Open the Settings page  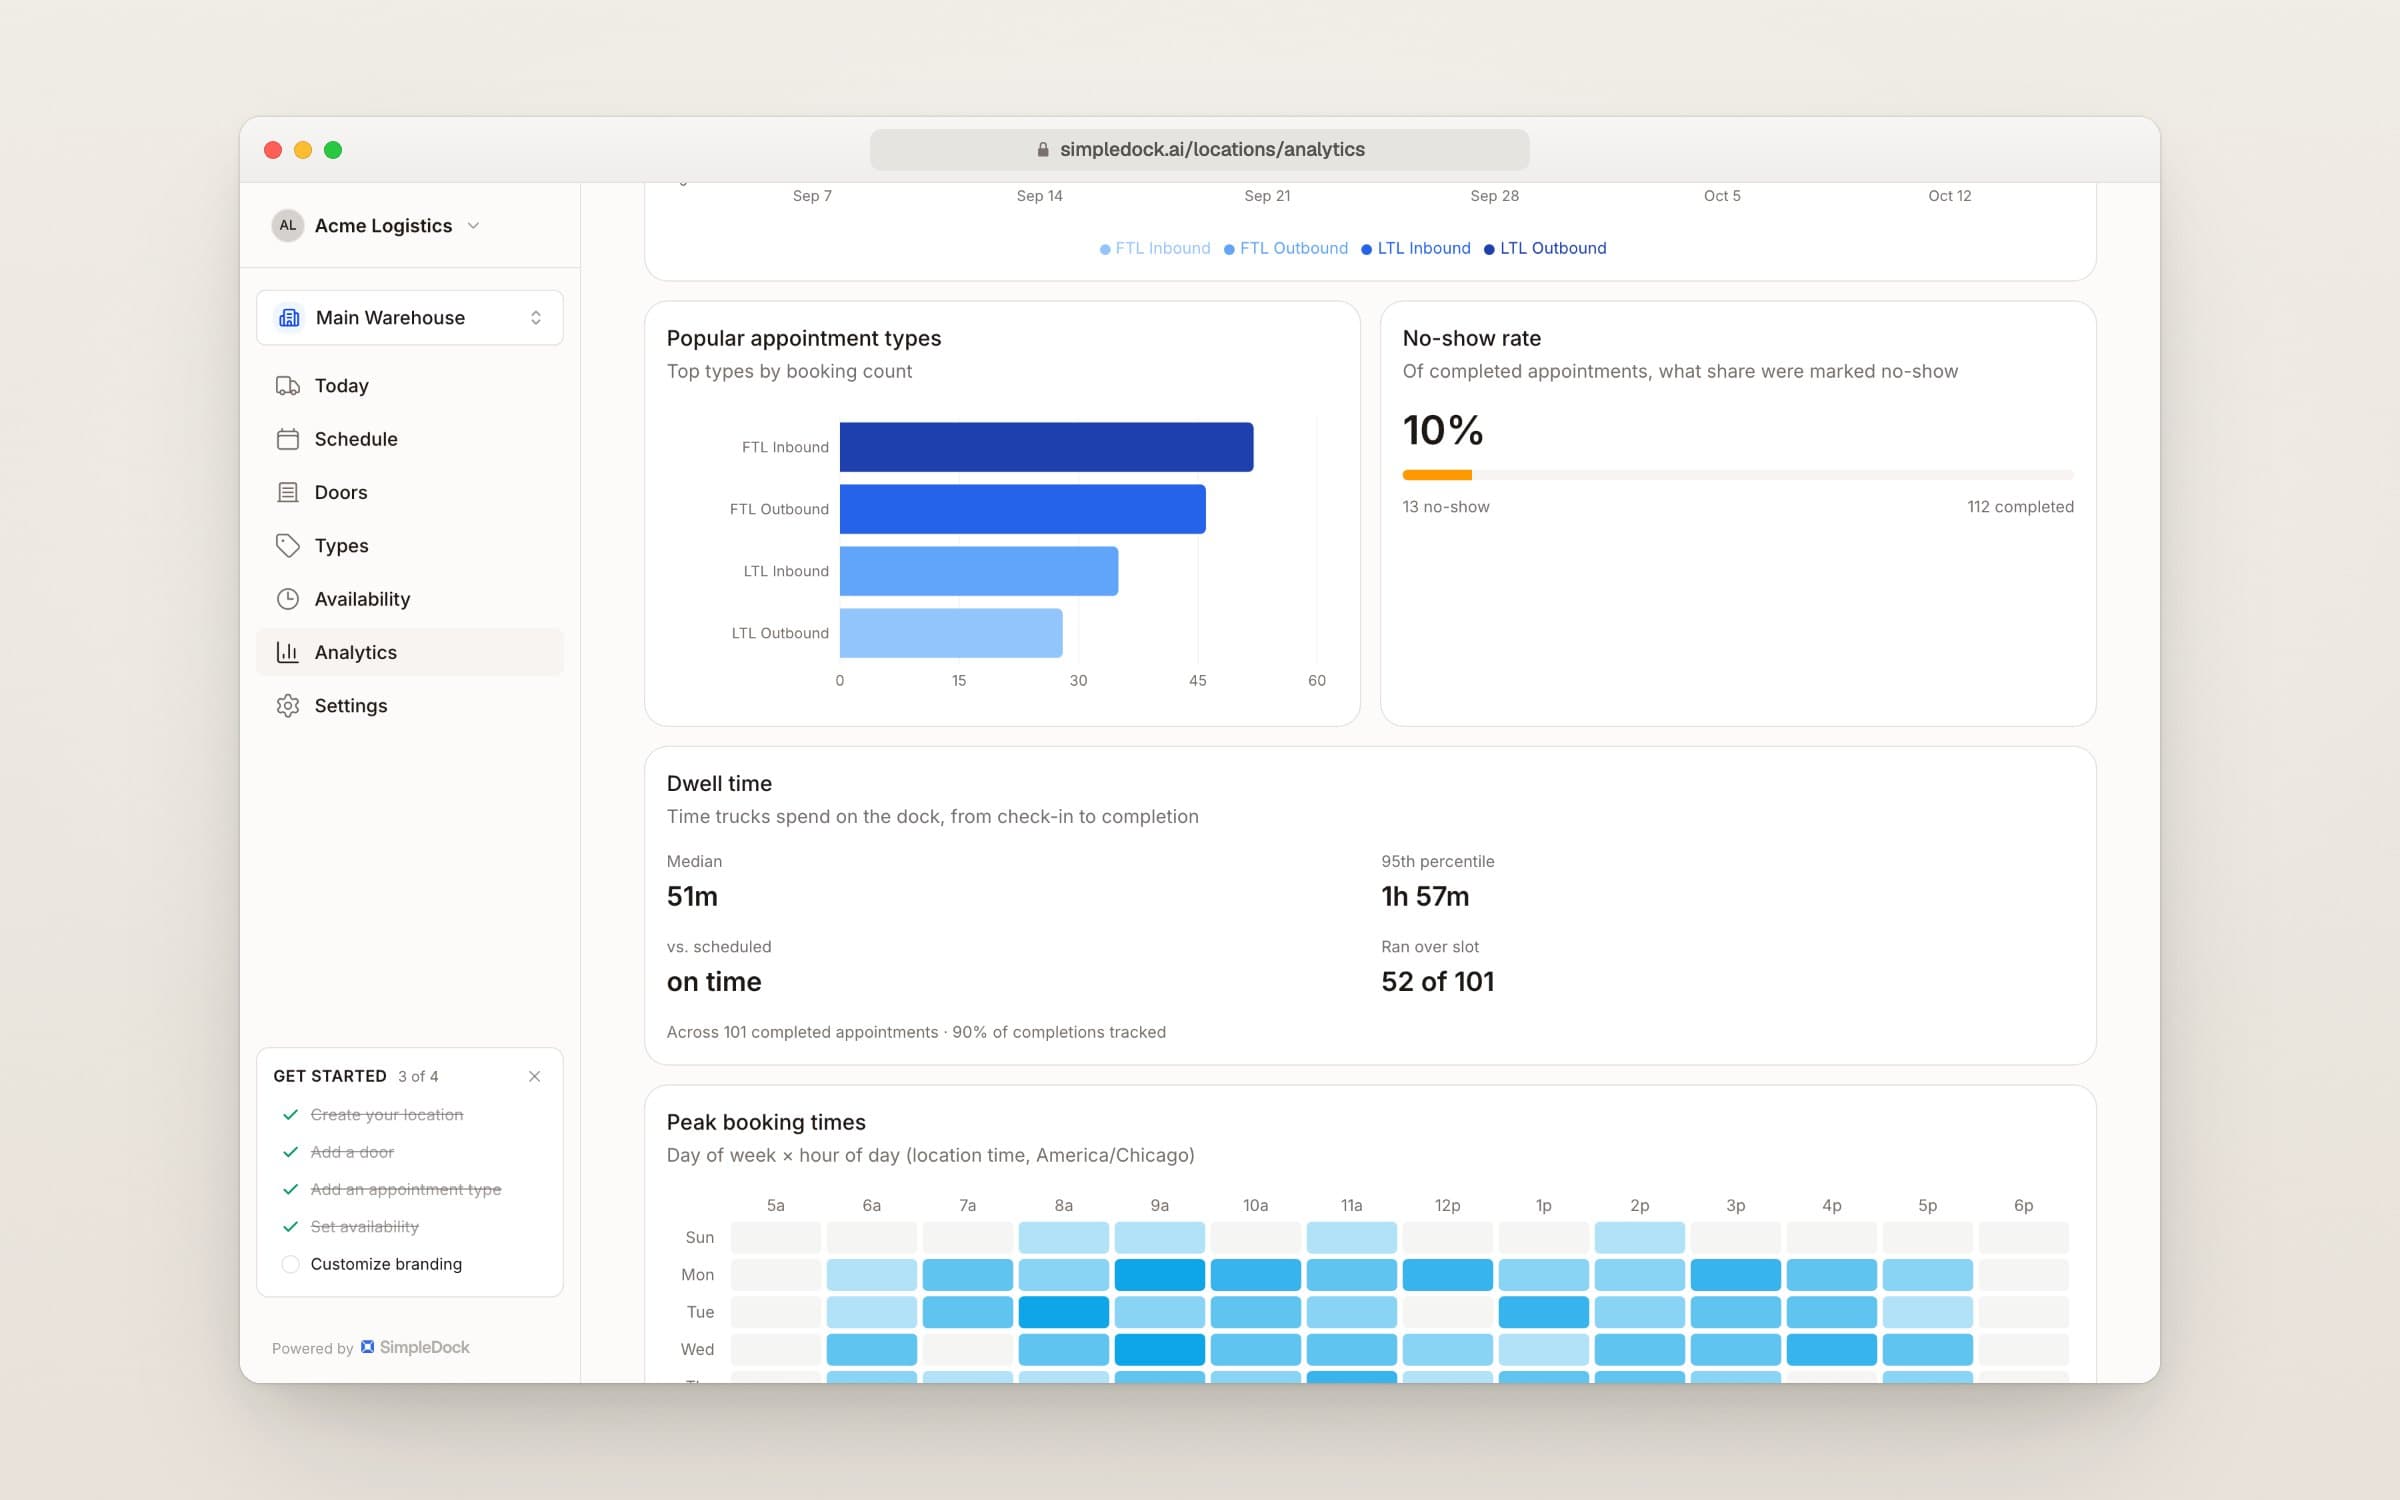point(410,705)
